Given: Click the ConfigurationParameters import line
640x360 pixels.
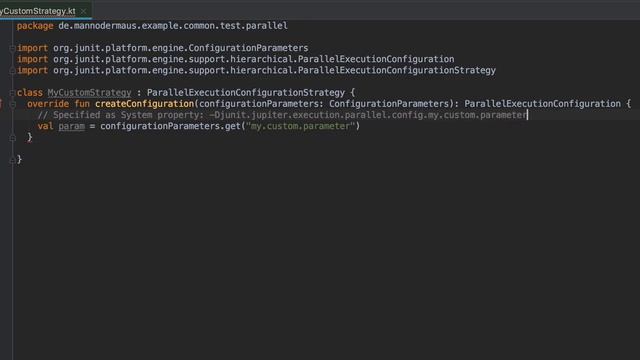Looking at the screenshot, I should coord(162,48).
